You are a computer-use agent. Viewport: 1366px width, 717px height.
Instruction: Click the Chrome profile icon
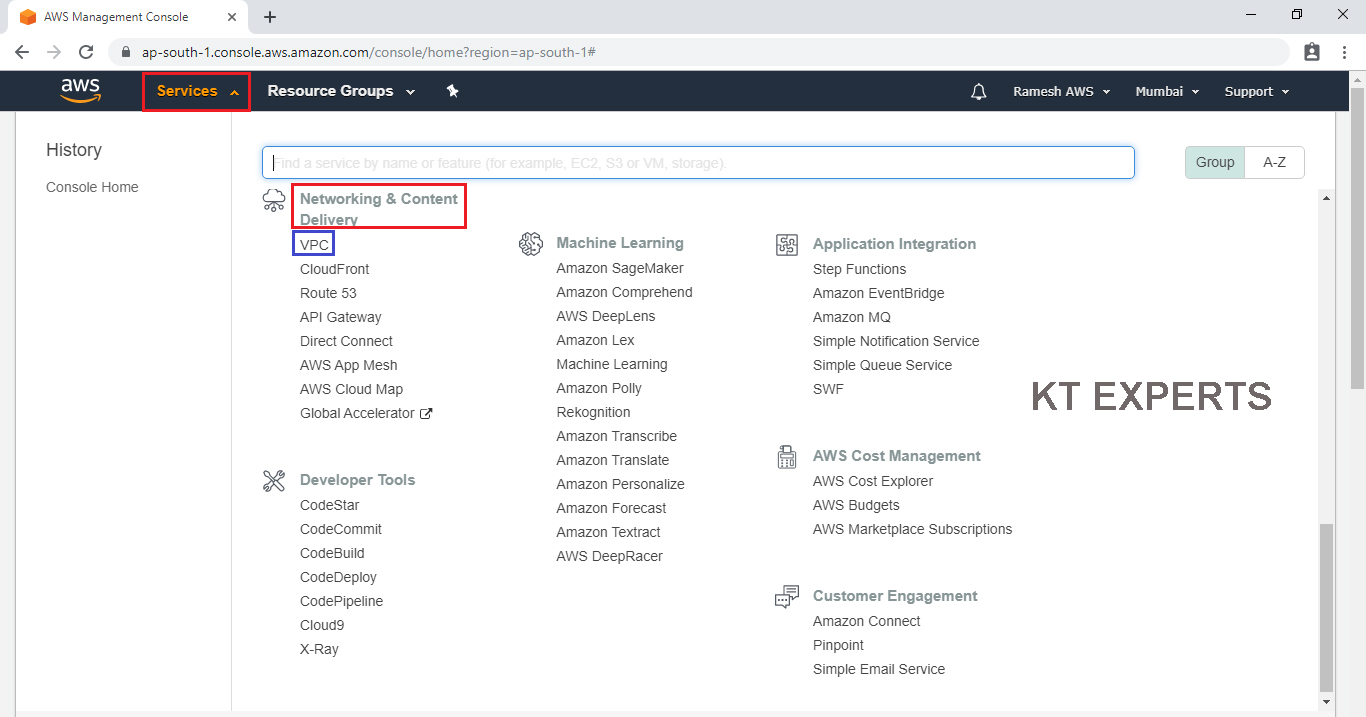(x=1312, y=52)
